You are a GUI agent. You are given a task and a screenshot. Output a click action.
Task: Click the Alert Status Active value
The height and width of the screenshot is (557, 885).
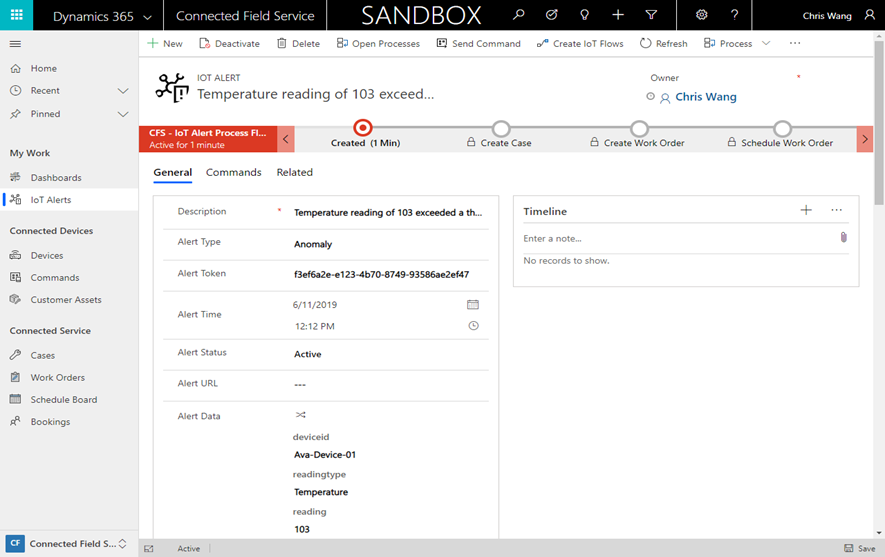click(308, 354)
